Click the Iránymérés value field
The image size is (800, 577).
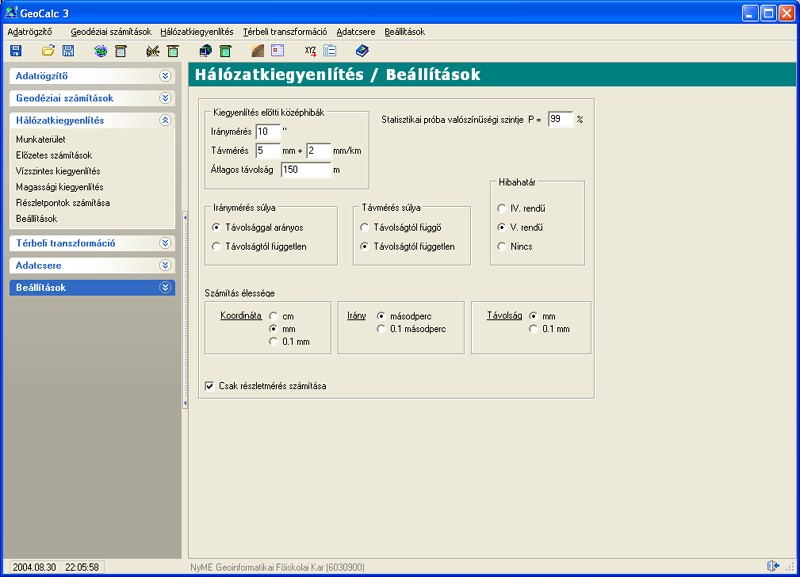pos(268,132)
